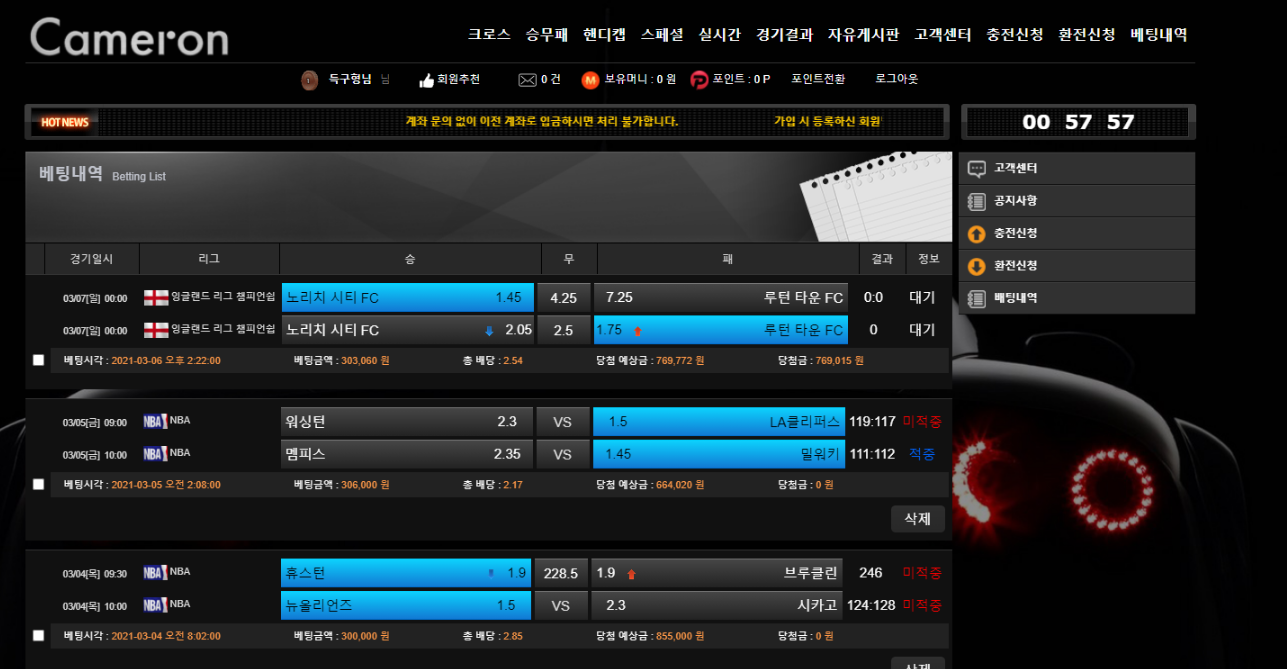Click the 포인트전환 link
Viewport: 1287px width, 669px height.
tap(818, 79)
